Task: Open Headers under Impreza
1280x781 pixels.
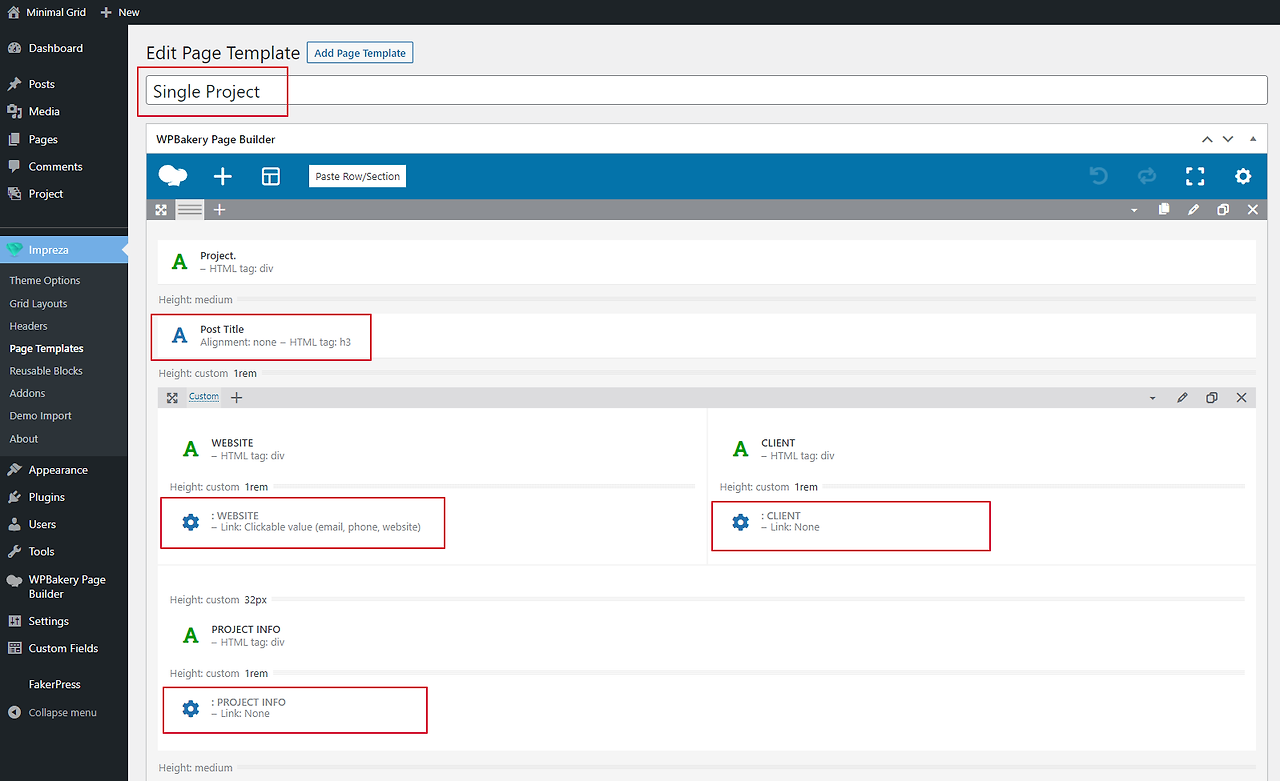Action: [x=29, y=326]
